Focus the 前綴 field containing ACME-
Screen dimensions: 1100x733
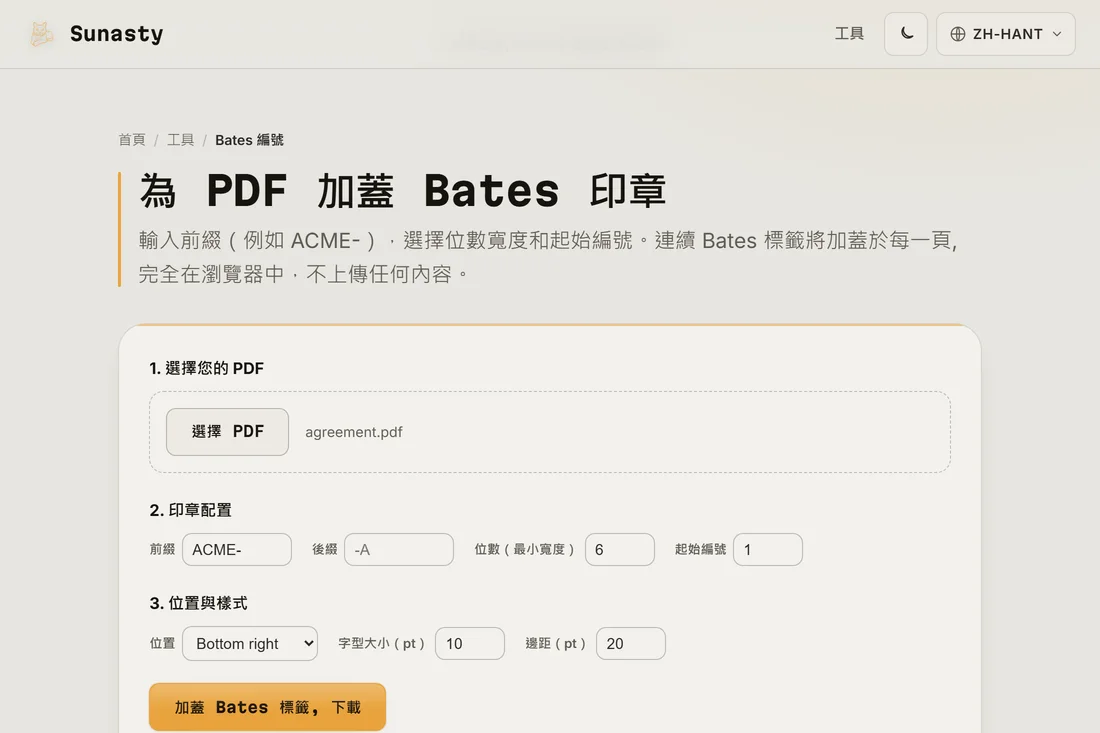(236, 549)
